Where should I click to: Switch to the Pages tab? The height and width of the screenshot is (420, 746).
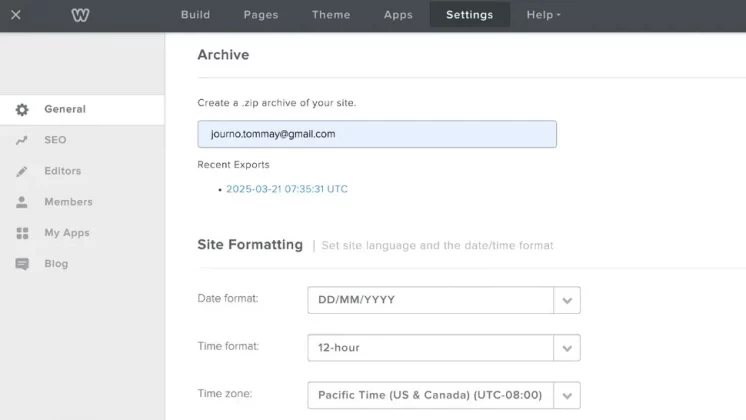pyautogui.click(x=261, y=15)
